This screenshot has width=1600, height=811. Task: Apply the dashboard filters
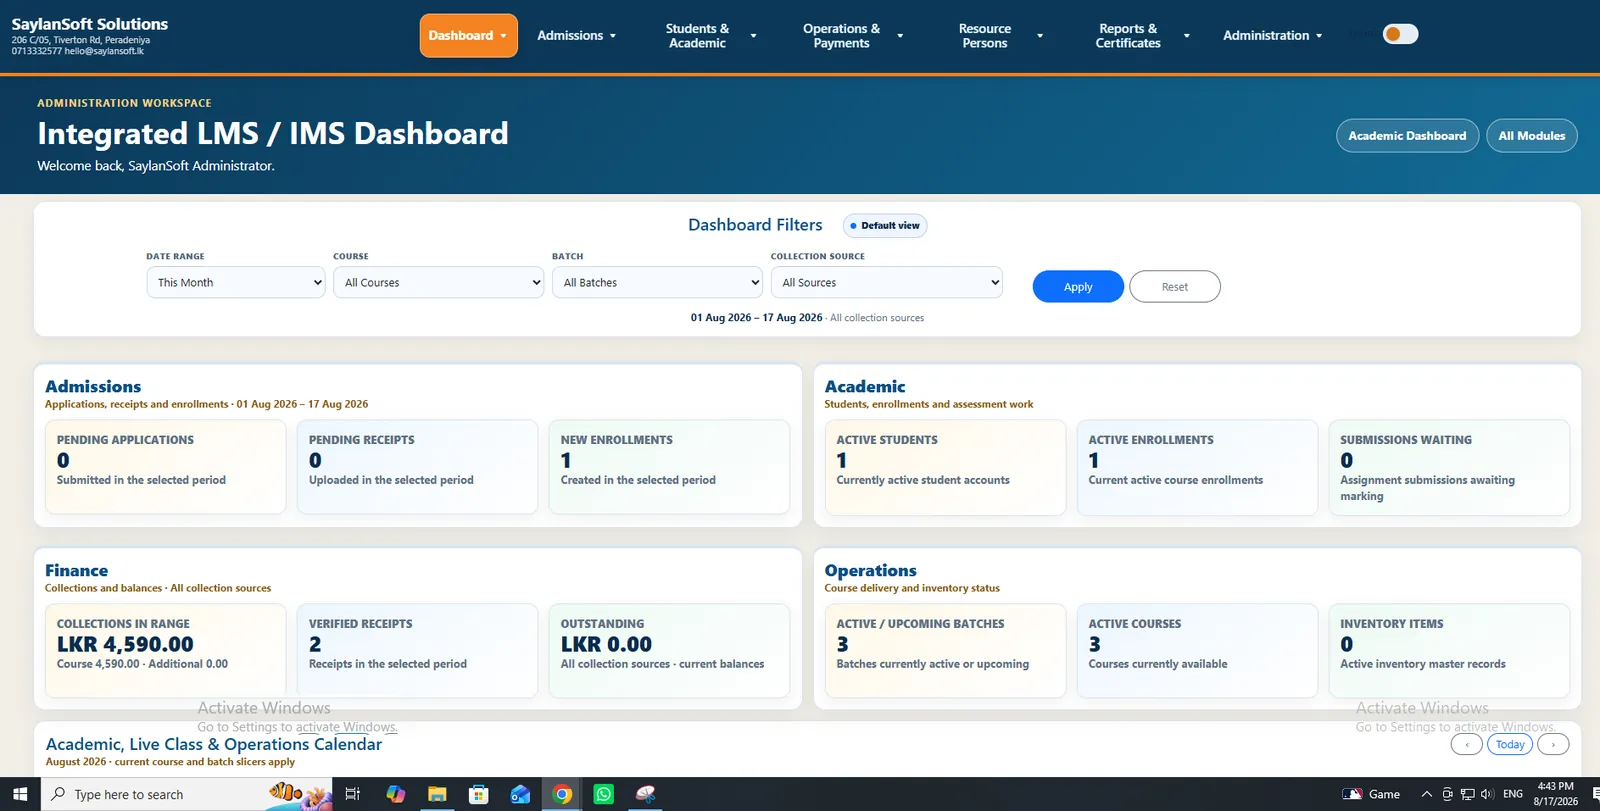click(1078, 287)
